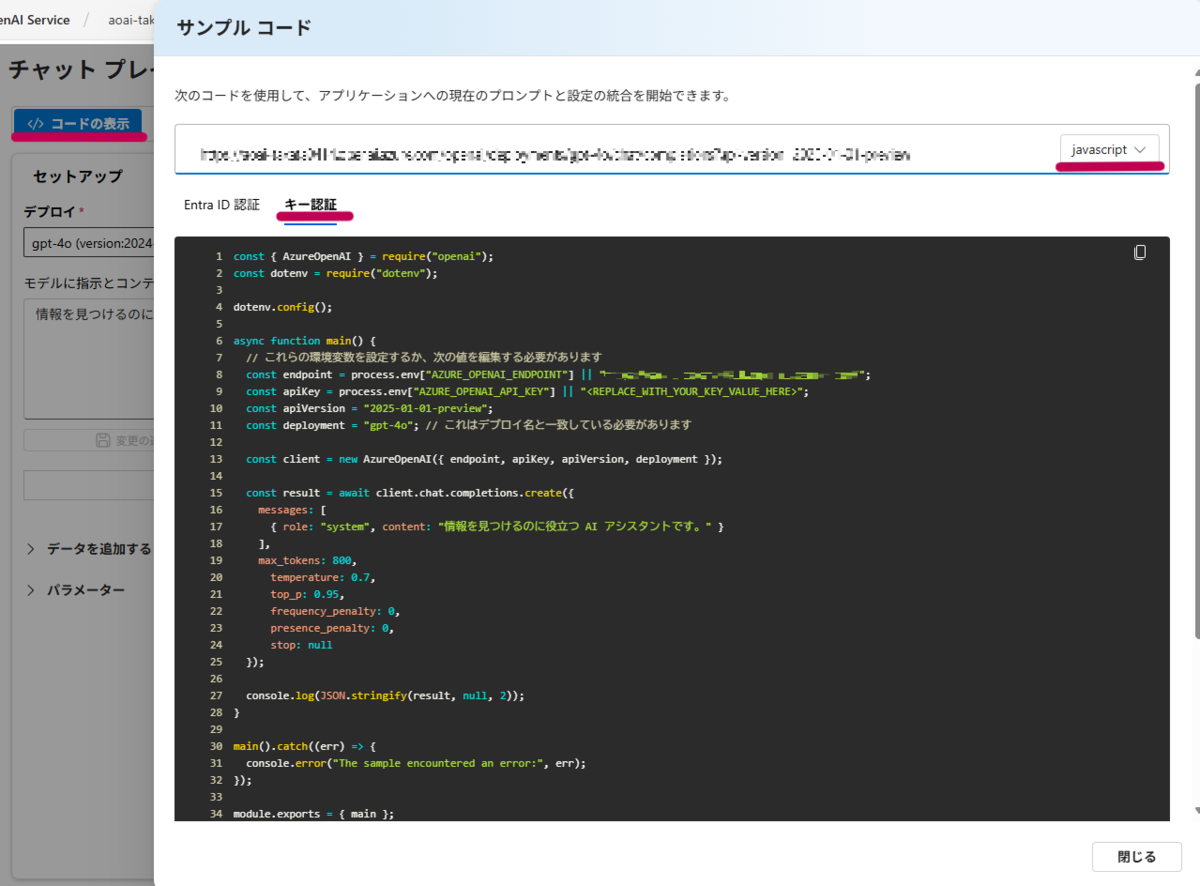Image resolution: width=1200 pixels, height=886 pixels.
Task: Expand the データを追加する section
Action: tap(88, 549)
